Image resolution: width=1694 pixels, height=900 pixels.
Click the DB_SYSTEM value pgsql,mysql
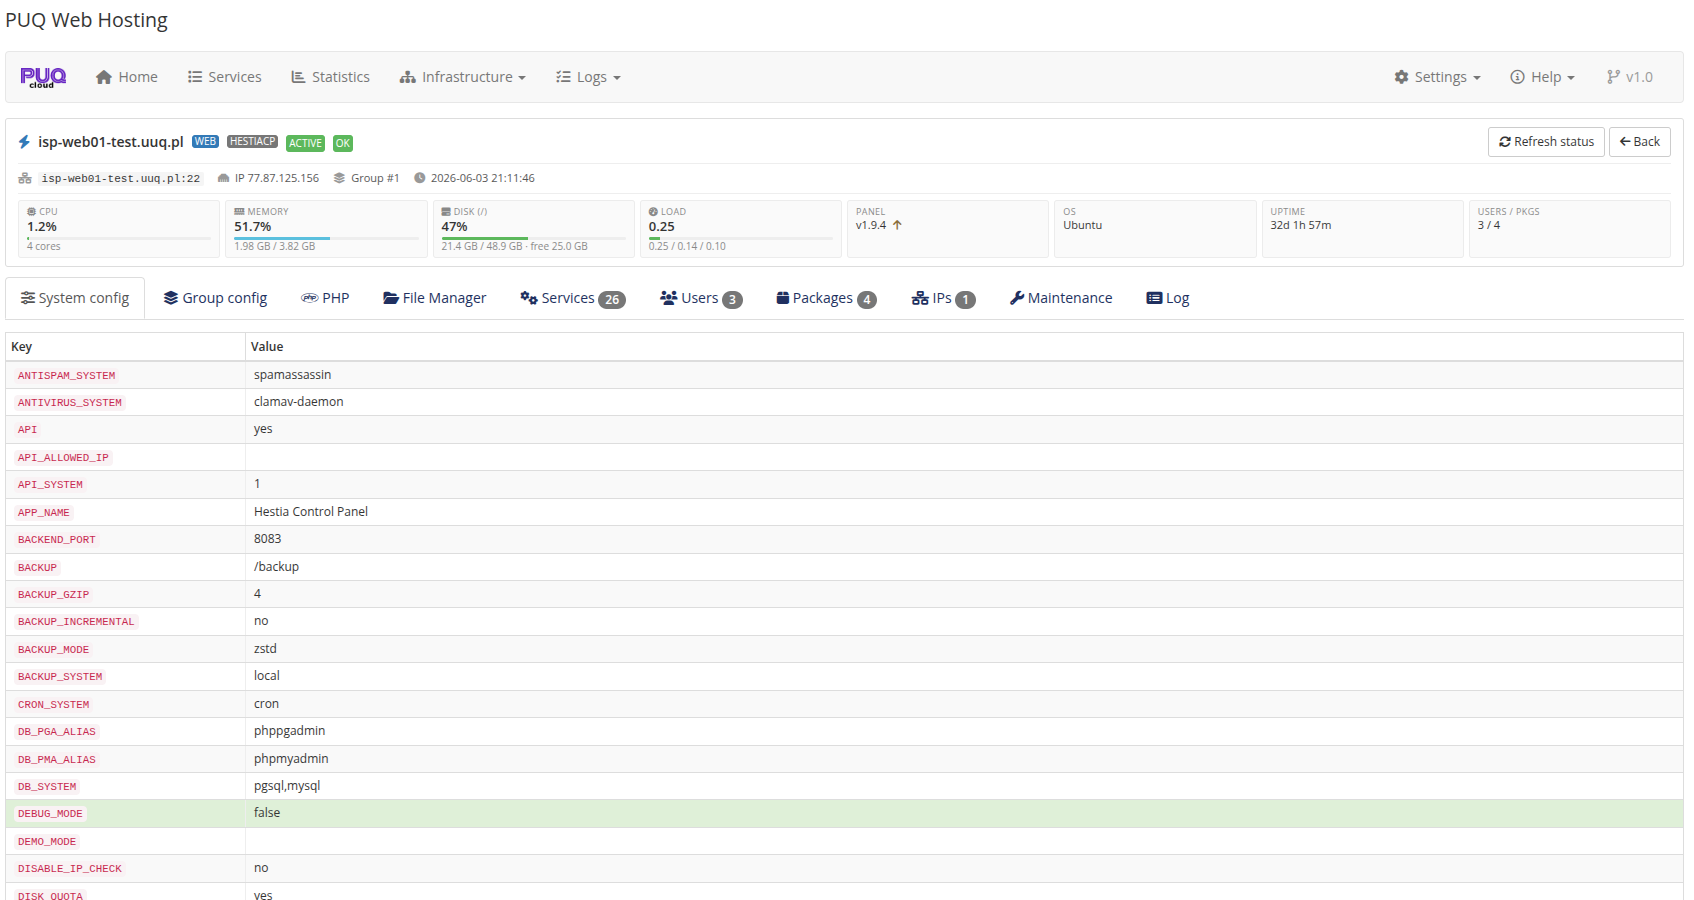tap(287, 786)
